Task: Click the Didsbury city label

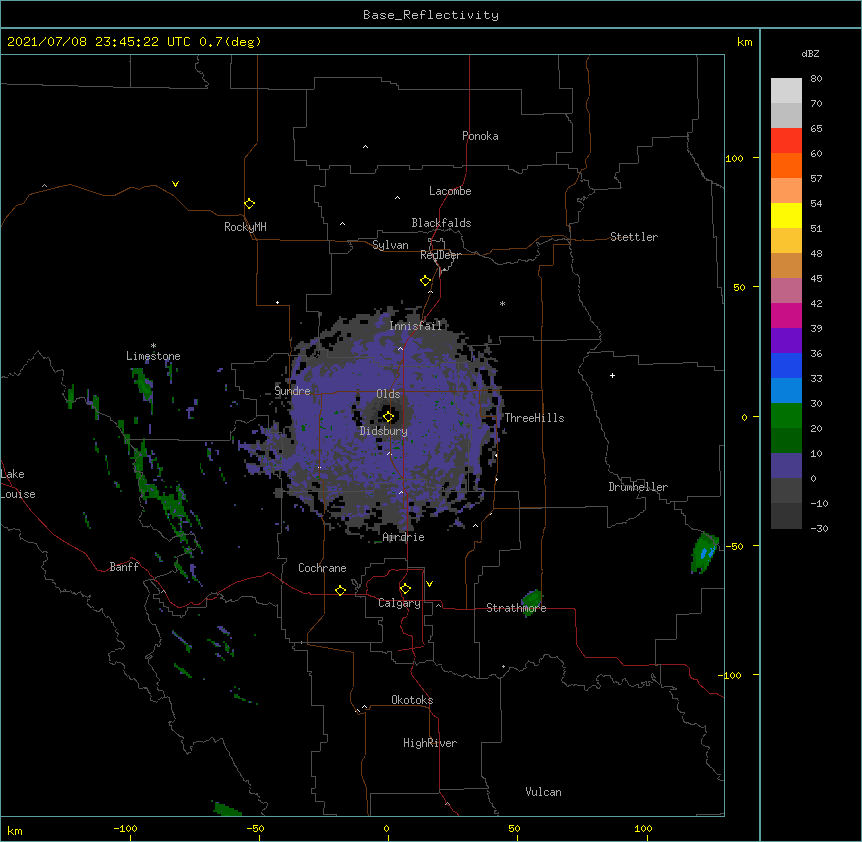Action: pyautogui.click(x=384, y=431)
